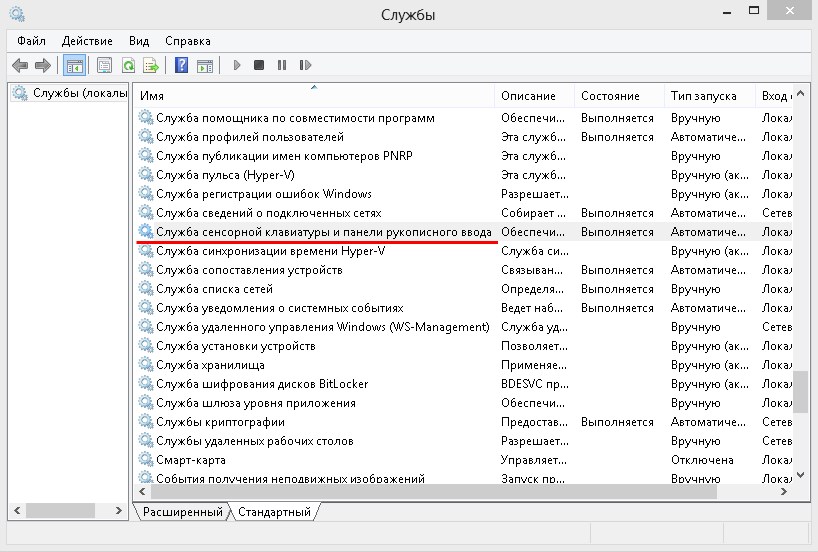Viewport: 818px width, 552px height.
Task: Click tree pane horizontal scrollbar right arrow
Action: click(x=119, y=510)
